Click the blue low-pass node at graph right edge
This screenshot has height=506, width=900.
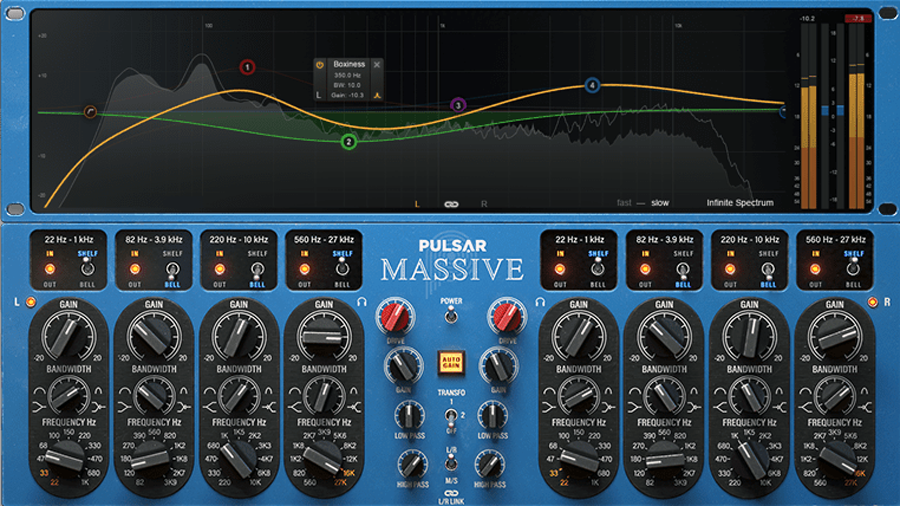[x=783, y=112]
